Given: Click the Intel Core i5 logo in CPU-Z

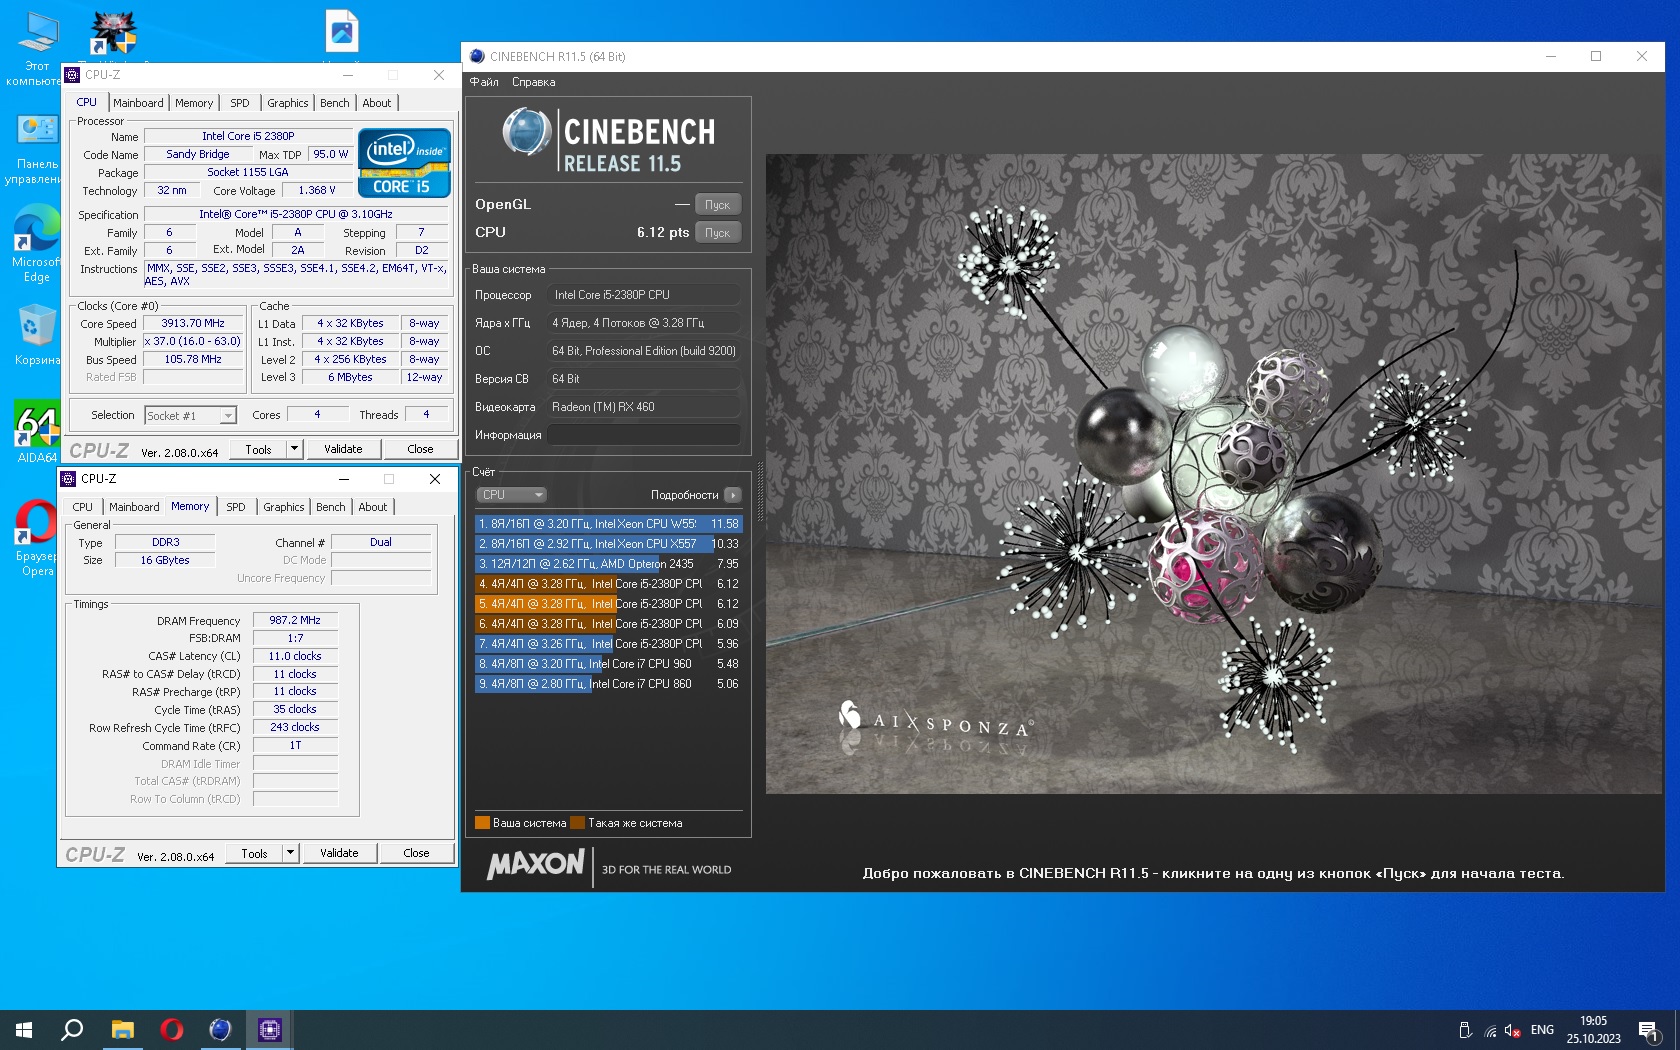Looking at the screenshot, I should [404, 162].
